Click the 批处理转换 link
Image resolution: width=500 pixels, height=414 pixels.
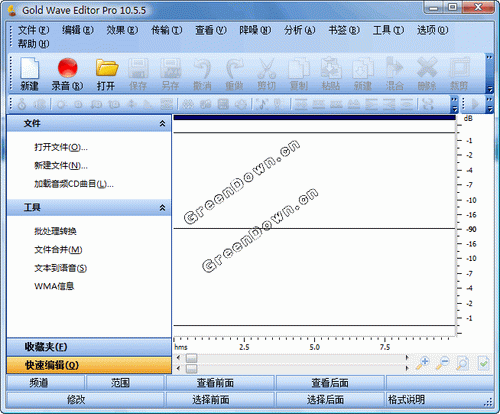coord(55,231)
